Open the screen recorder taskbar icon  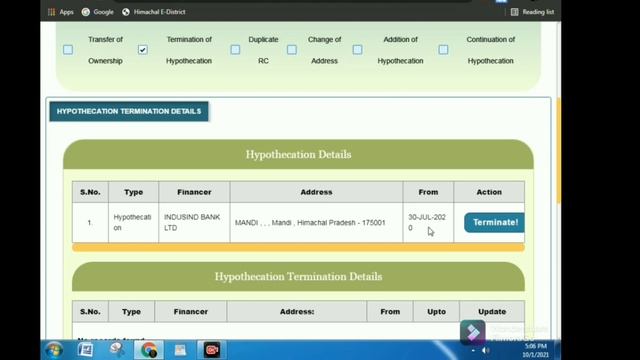pos(212,350)
